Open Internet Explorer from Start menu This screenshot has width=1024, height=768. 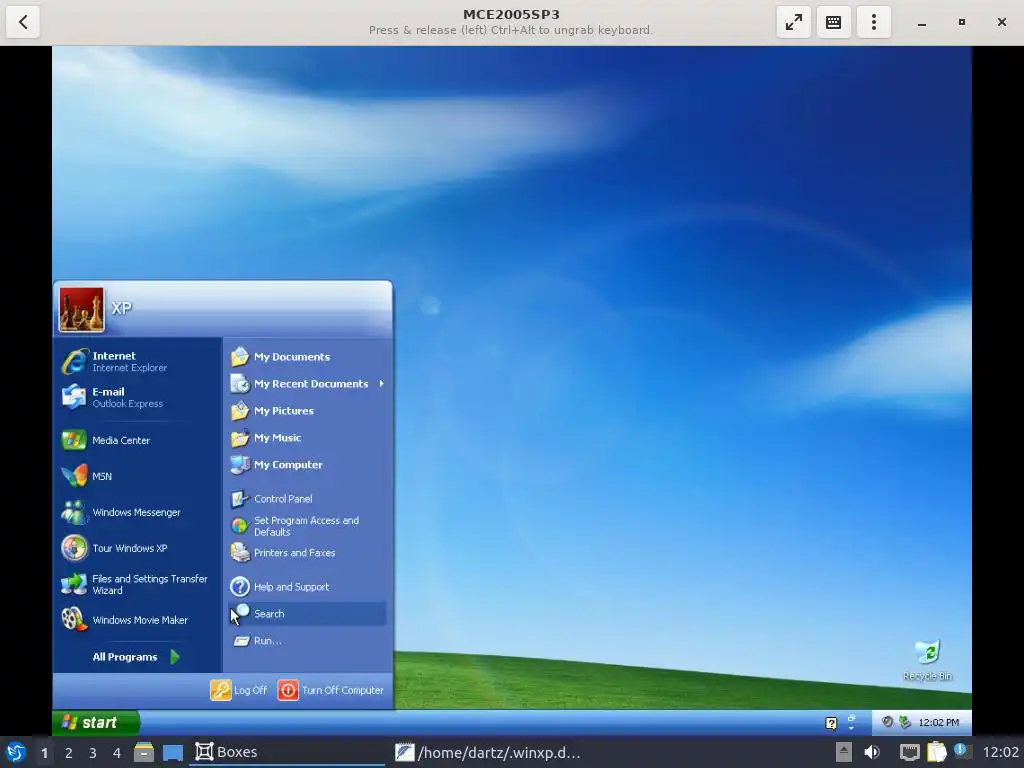(138, 361)
